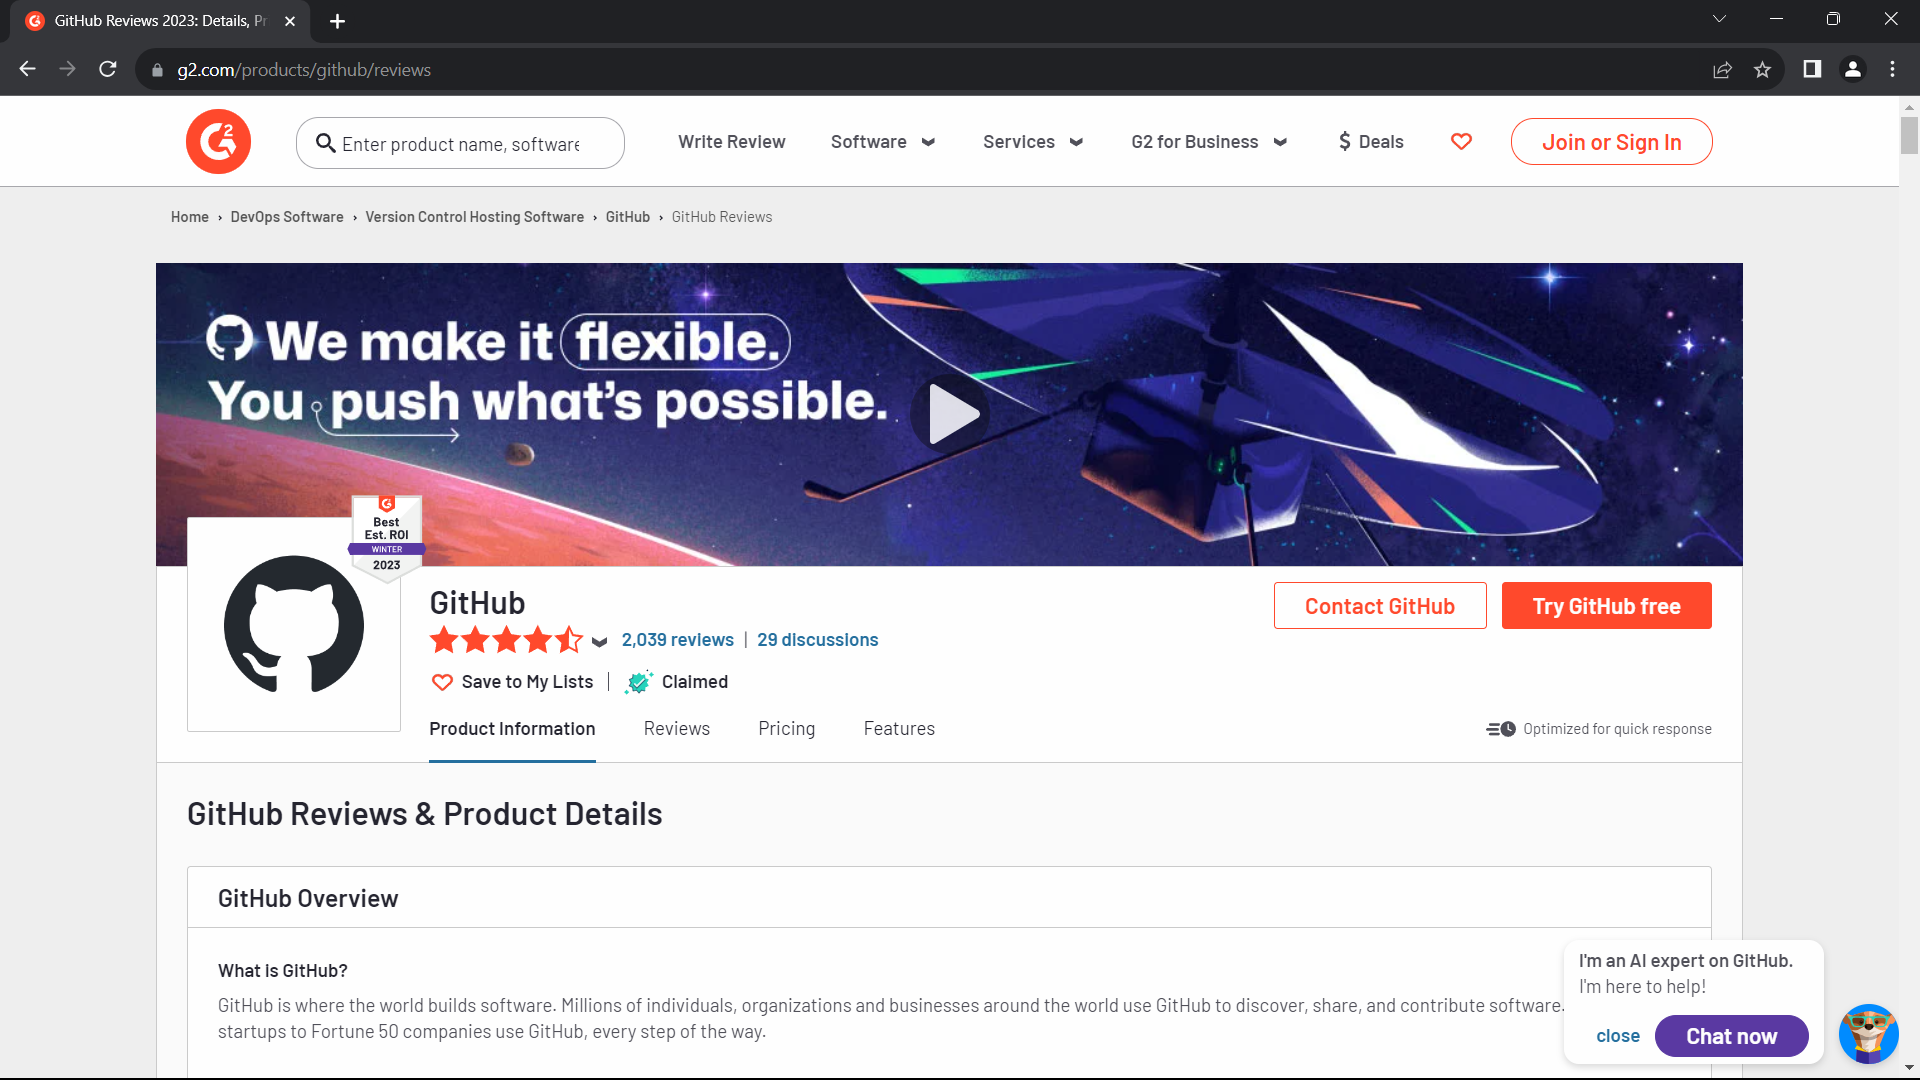Image resolution: width=1920 pixels, height=1080 pixels.
Task: Click the Best Est. ROI Winter 2023 badge
Action: tap(386, 537)
